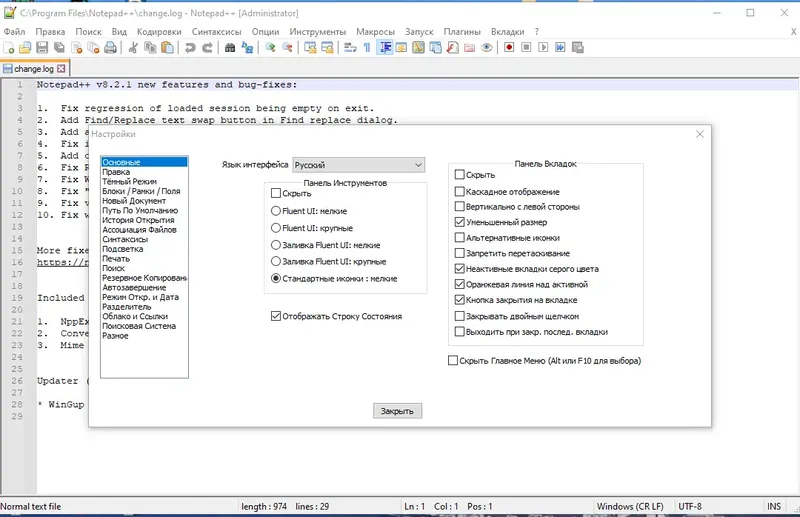This screenshot has width=800, height=517.
Task: Enable Скрыть checkbox in Панель Инструментов
Action: coord(276,193)
